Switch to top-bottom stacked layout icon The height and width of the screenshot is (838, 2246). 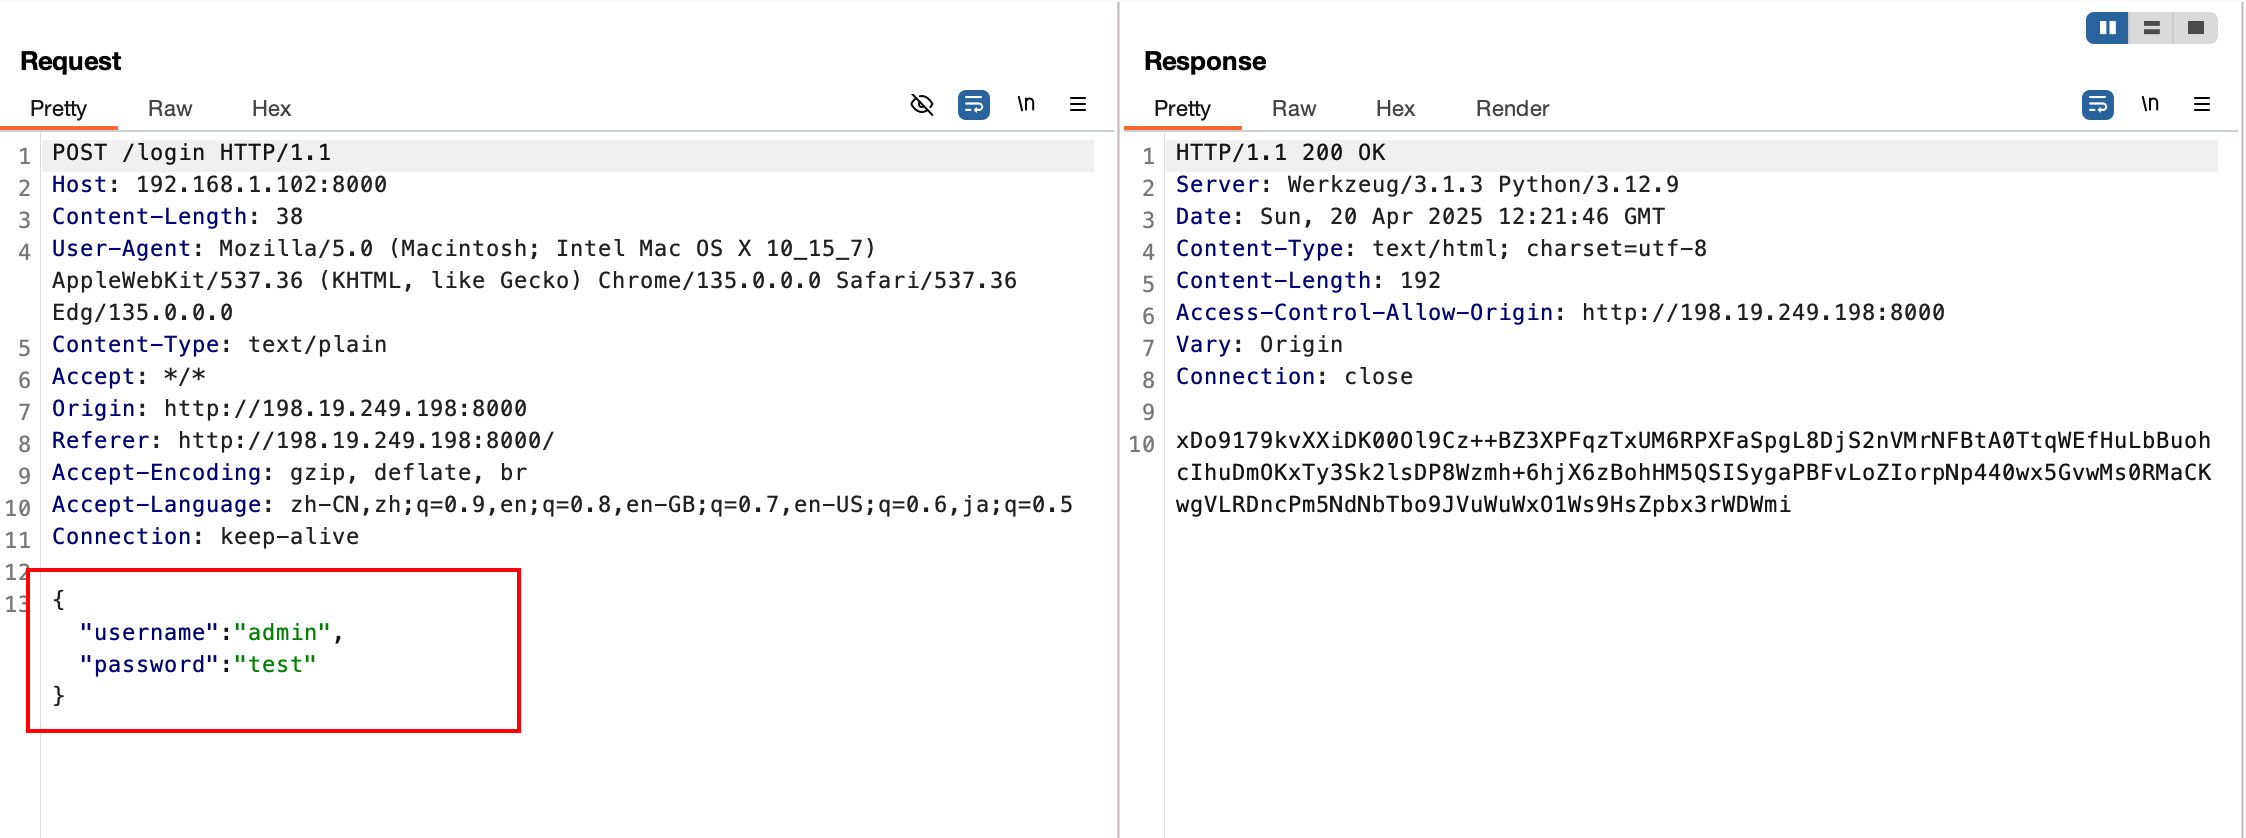pyautogui.click(x=2152, y=28)
